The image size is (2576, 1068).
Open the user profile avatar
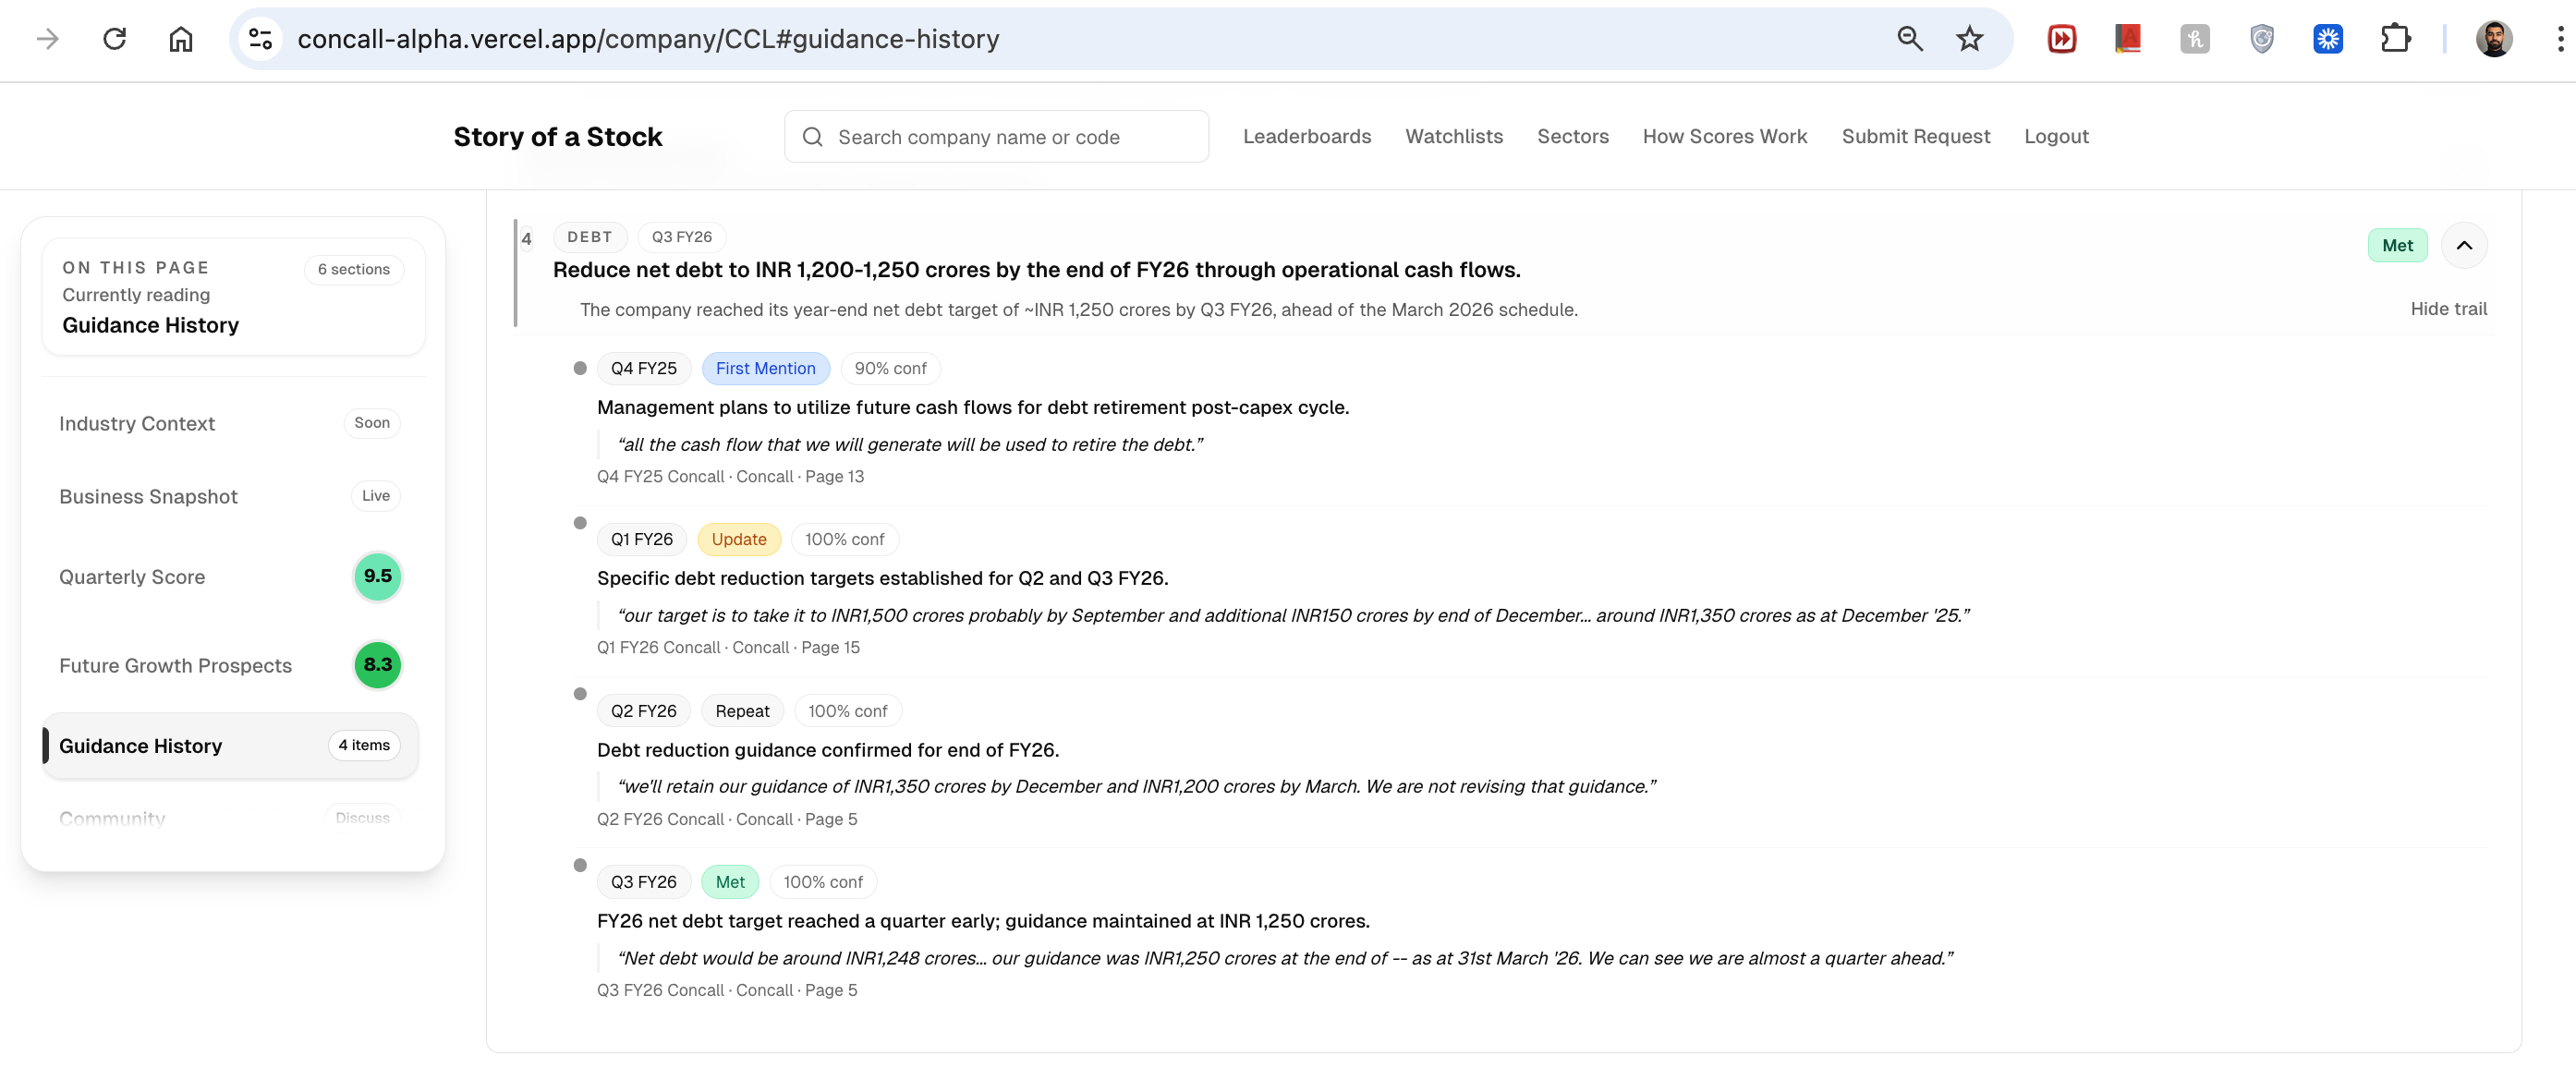tap(2493, 39)
